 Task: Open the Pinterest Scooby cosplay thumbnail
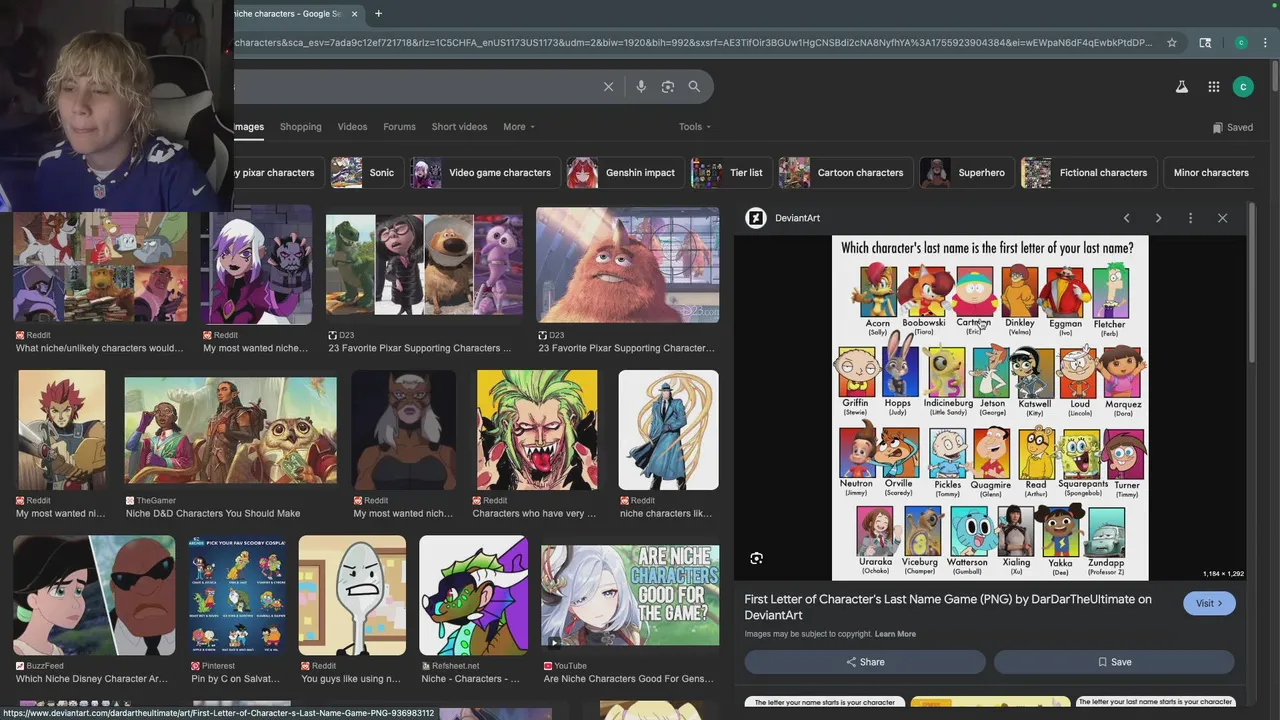[237, 595]
